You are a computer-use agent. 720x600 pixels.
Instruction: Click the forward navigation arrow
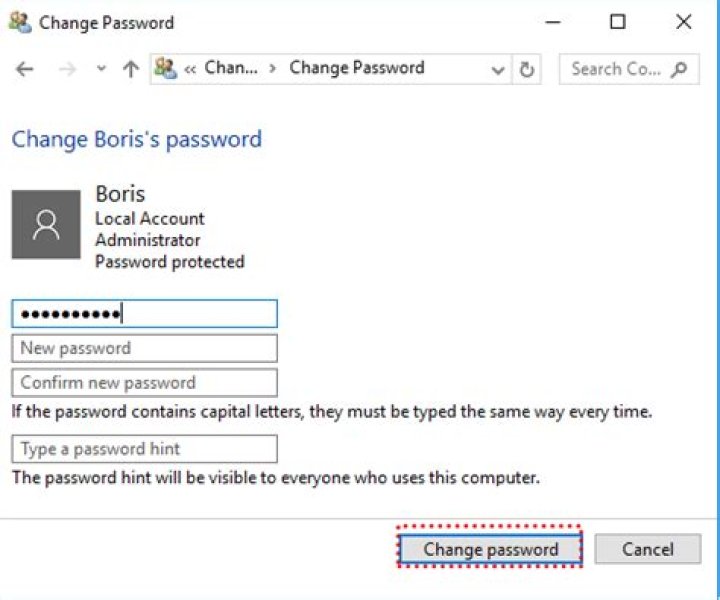point(67,69)
